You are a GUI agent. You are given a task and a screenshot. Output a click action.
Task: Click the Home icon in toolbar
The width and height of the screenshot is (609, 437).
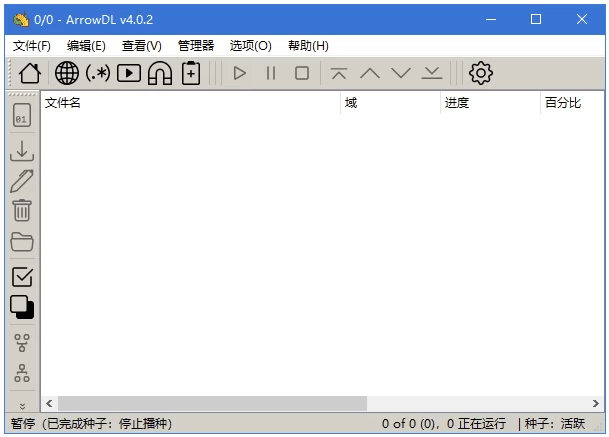(29, 73)
